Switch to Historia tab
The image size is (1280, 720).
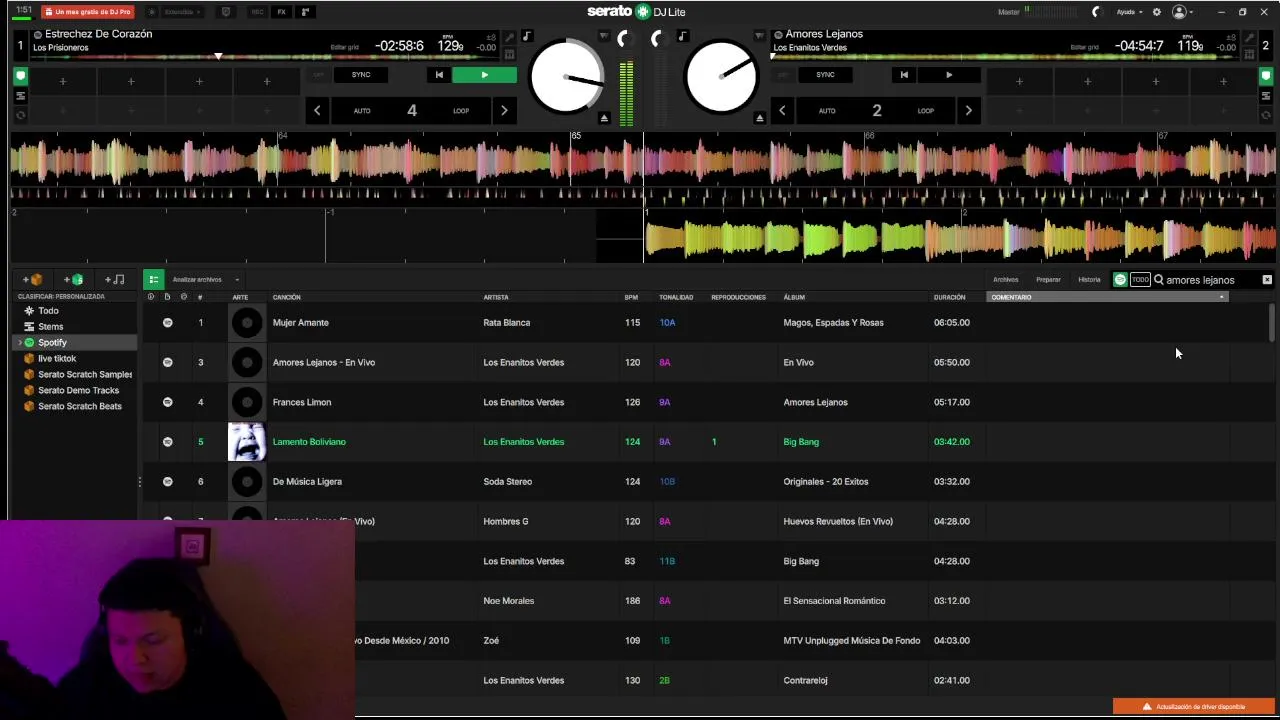pyautogui.click(x=1089, y=280)
